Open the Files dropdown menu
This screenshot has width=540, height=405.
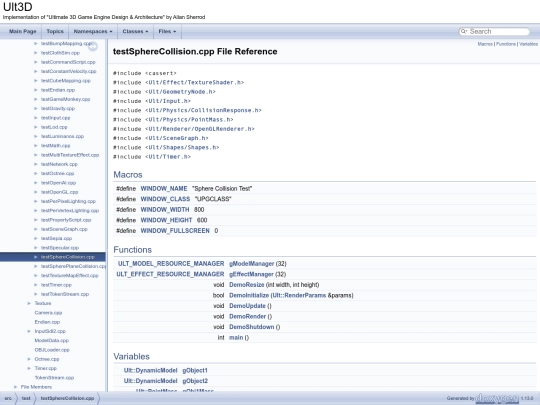pos(167,31)
